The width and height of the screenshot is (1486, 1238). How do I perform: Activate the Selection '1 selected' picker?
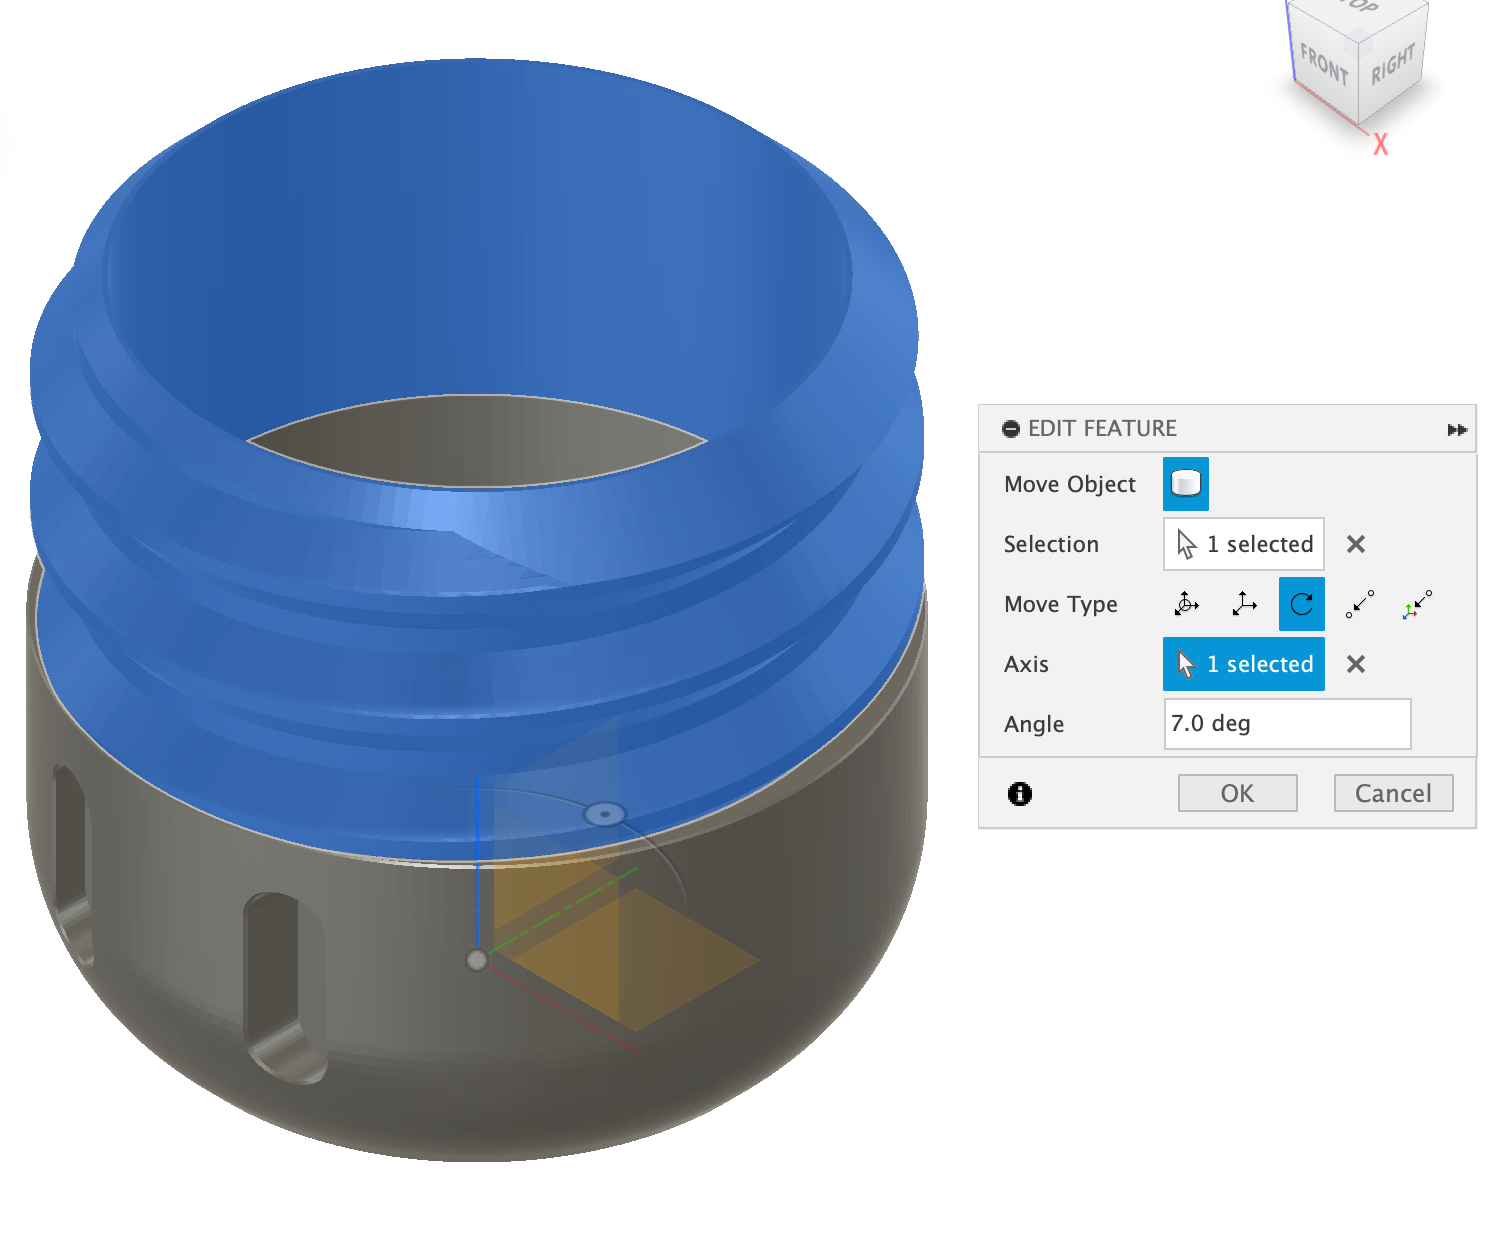click(1244, 544)
